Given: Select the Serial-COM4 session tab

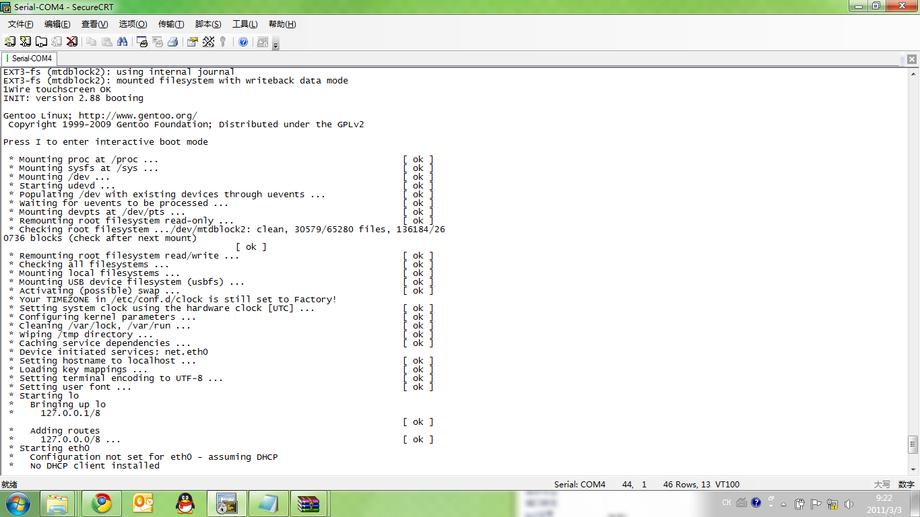Looking at the screenshot, I should click(29, 58).
